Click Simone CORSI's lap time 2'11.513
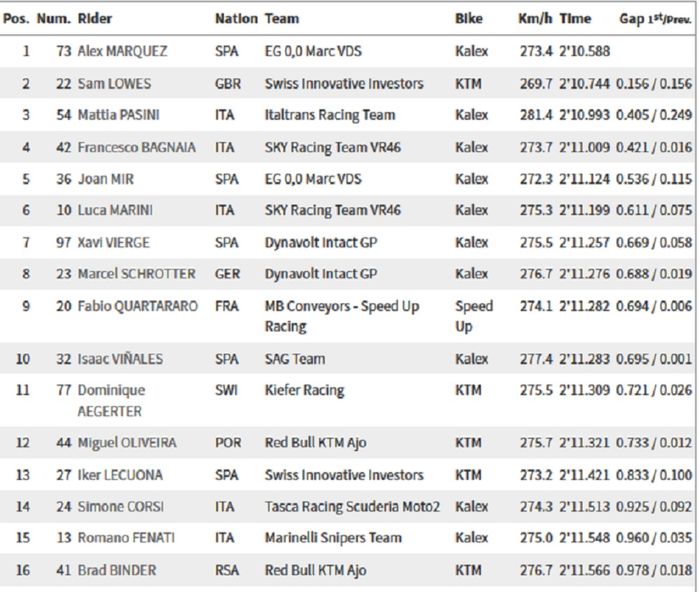 coord(584,506)
